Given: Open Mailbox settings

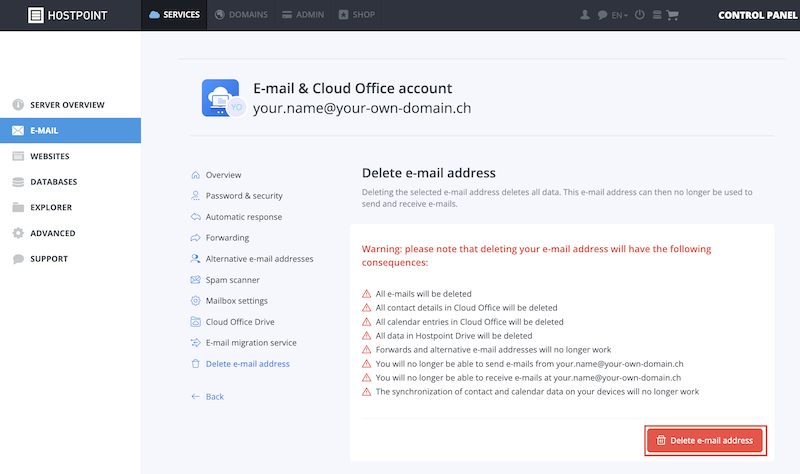Looking at the screenshot, I should (229, 301).
